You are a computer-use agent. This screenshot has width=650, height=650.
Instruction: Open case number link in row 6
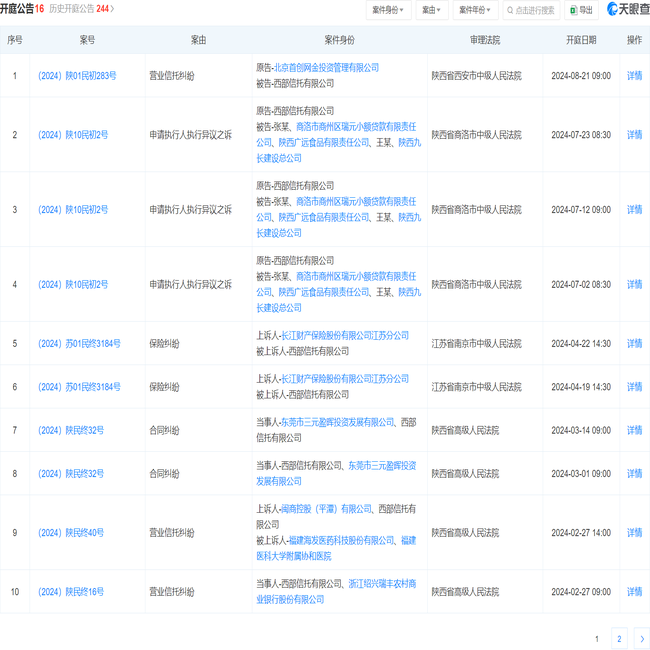[x=79, y=387]
